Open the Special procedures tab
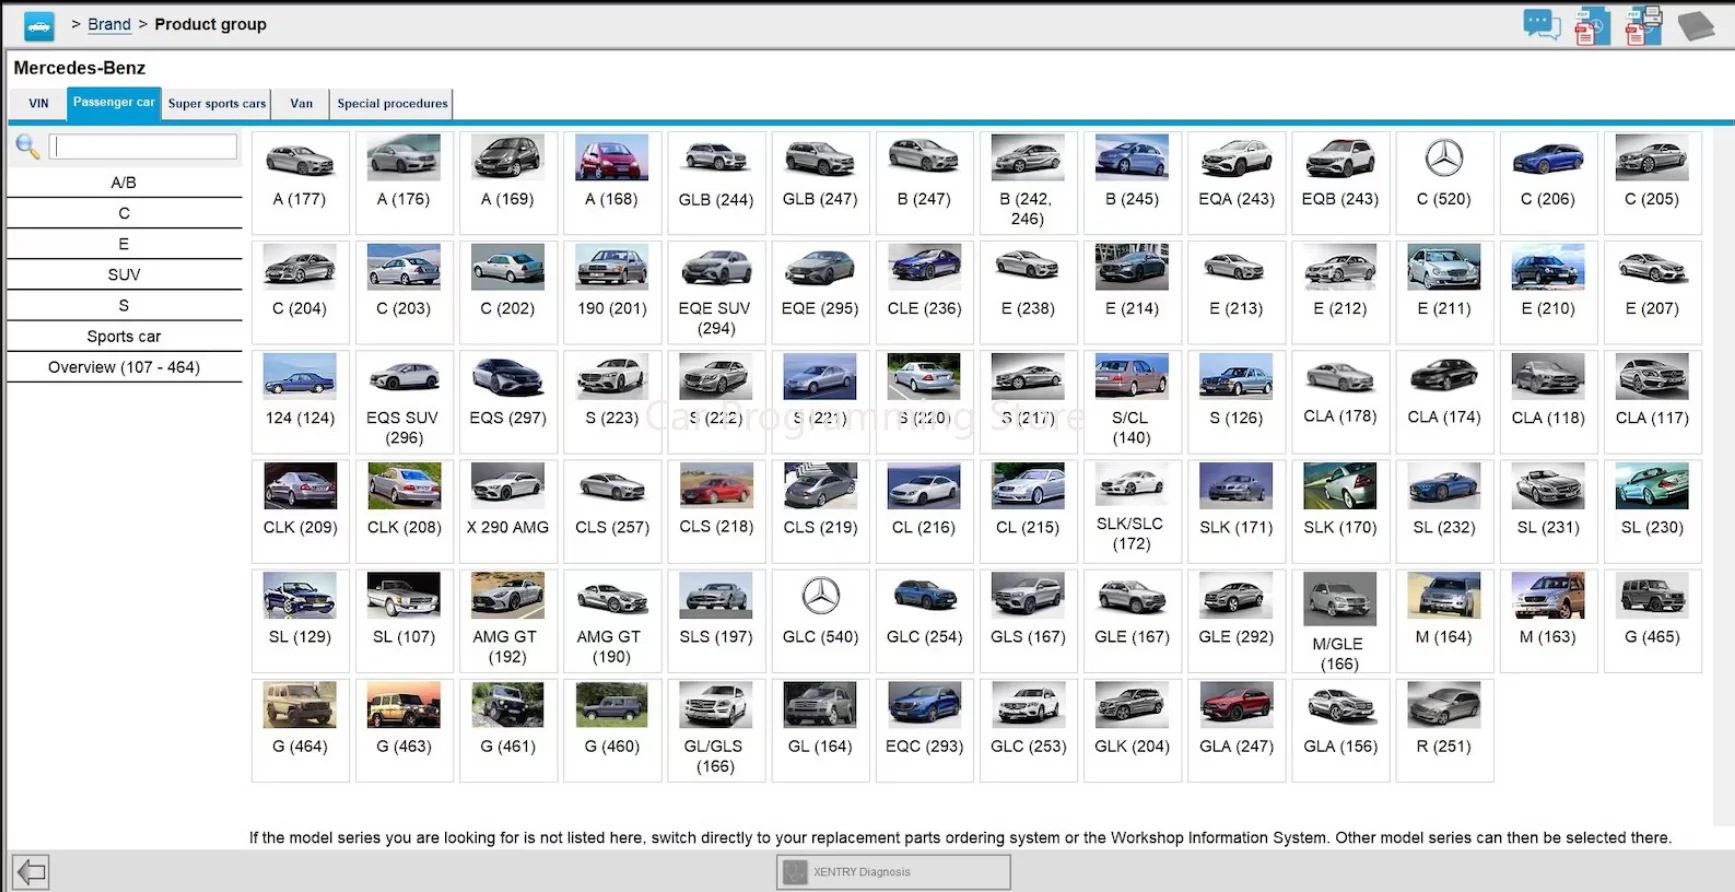This screenshot has height=892, width=1735. pos(392,104)
